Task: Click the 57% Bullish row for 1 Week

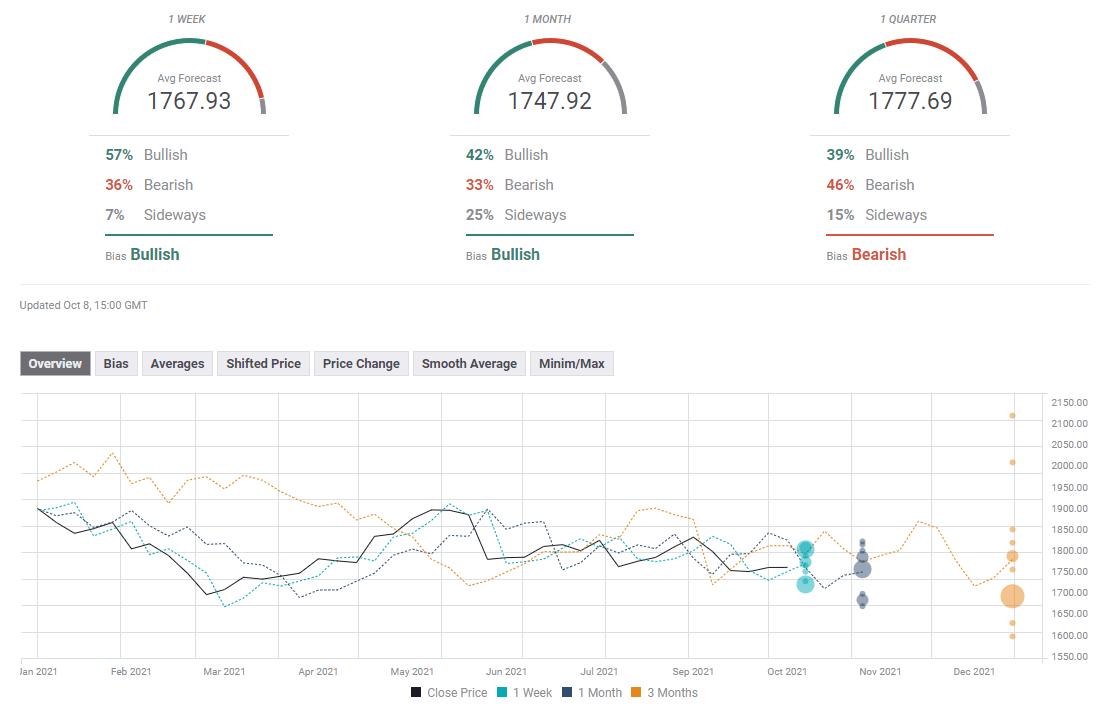Action: point(147,155)
